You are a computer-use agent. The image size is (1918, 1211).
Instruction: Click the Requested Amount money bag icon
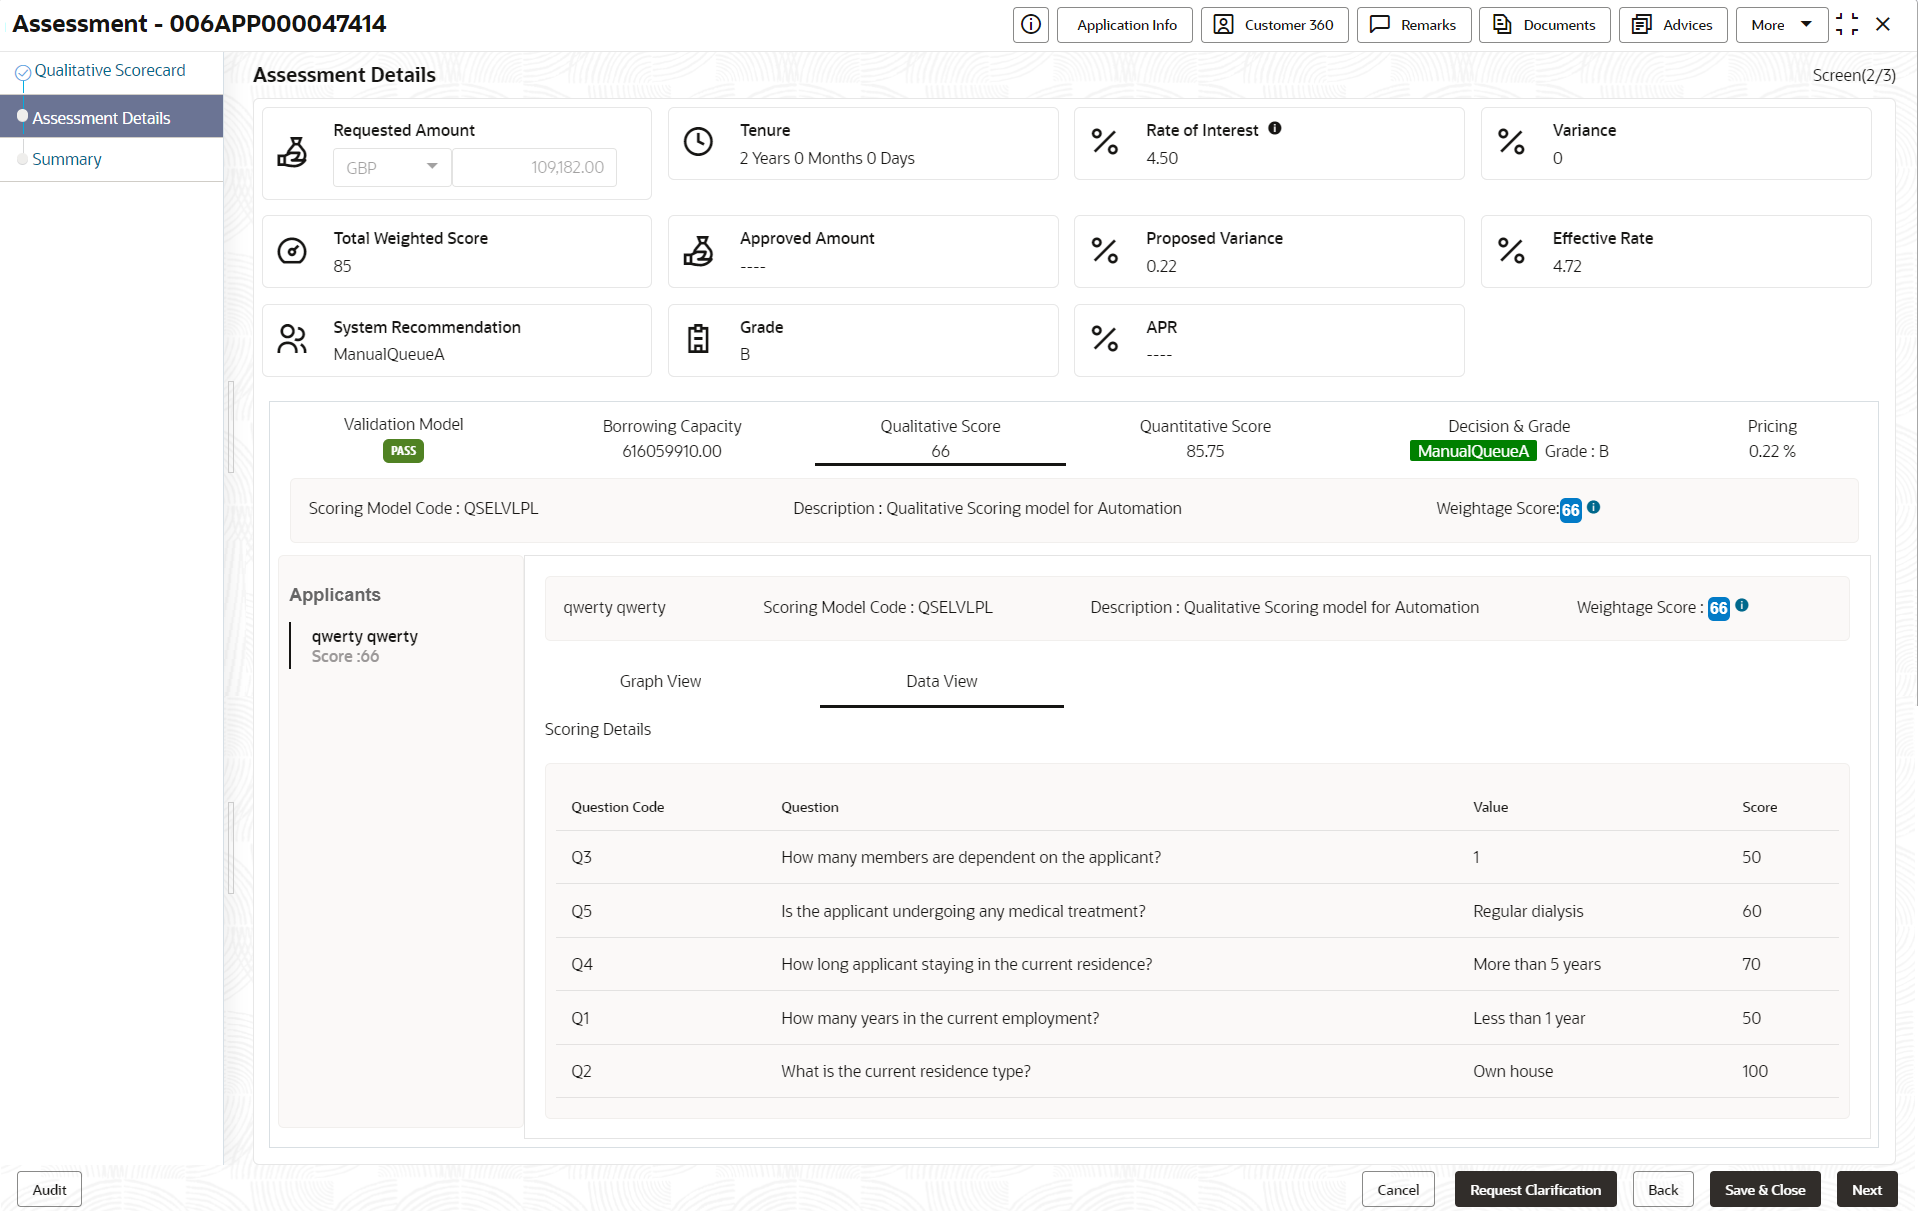click(x=292, y=152)
